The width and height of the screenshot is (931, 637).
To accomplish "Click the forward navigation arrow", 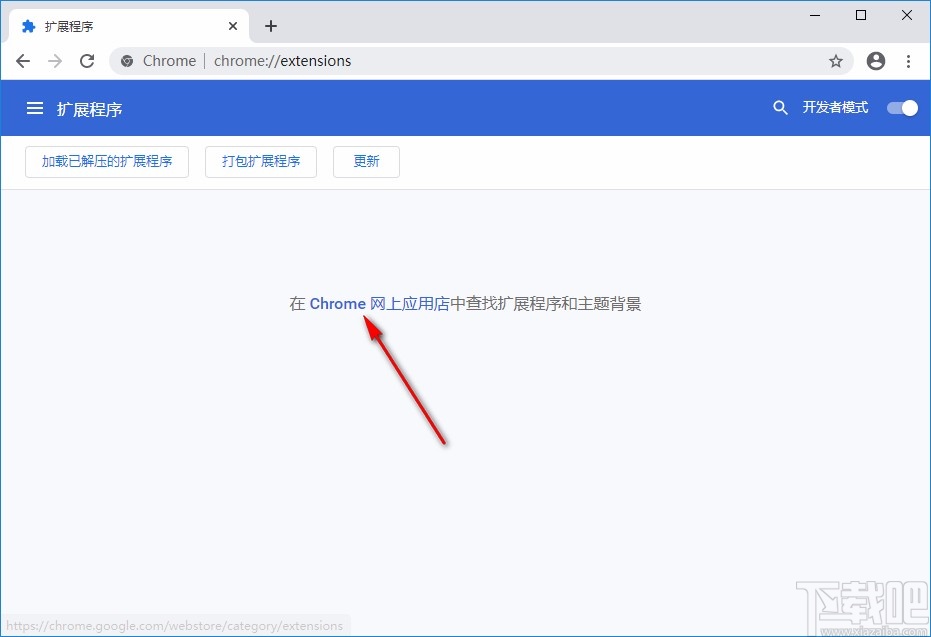I will coord(55,61).
